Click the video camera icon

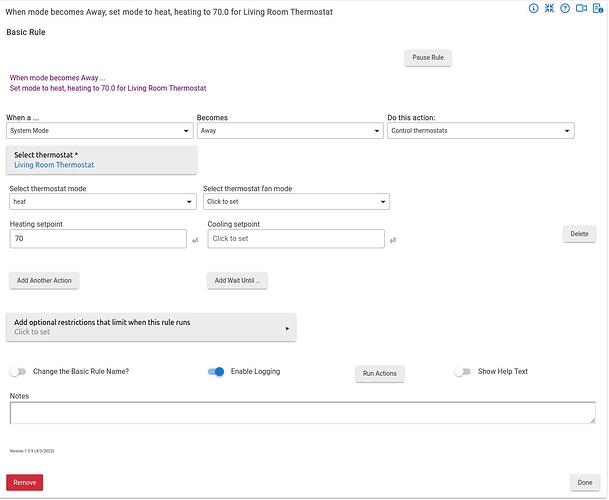(x=581, y=8)
